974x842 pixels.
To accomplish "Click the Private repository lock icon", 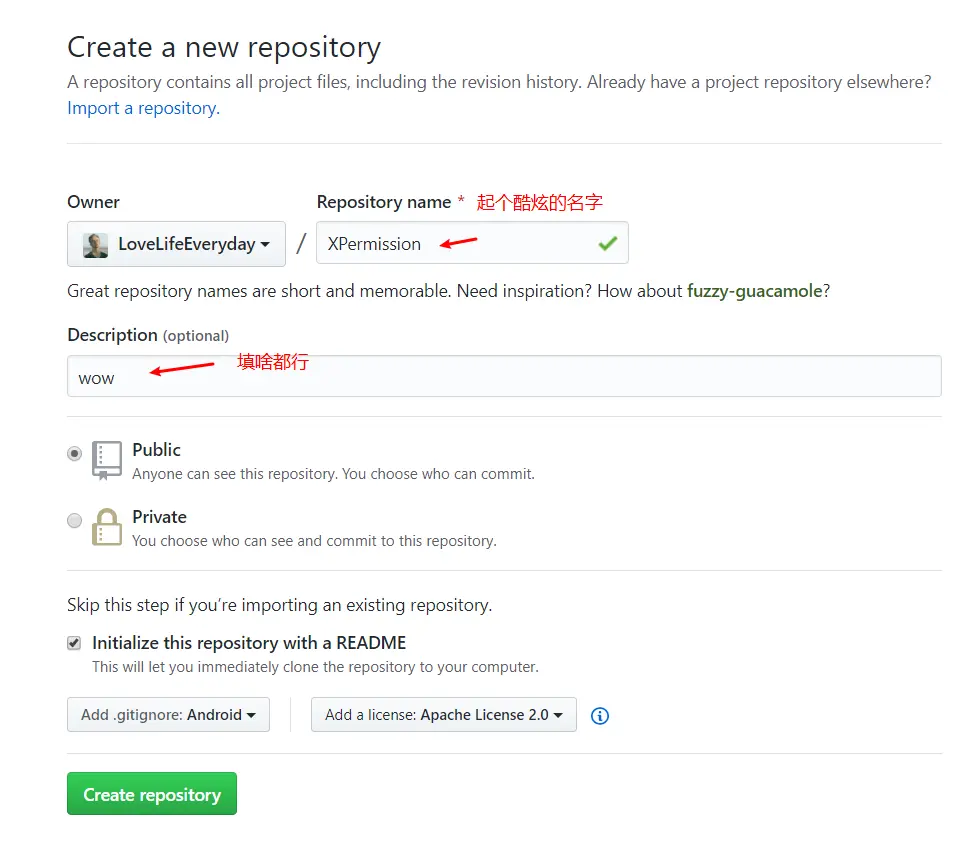I will [107, 527].
